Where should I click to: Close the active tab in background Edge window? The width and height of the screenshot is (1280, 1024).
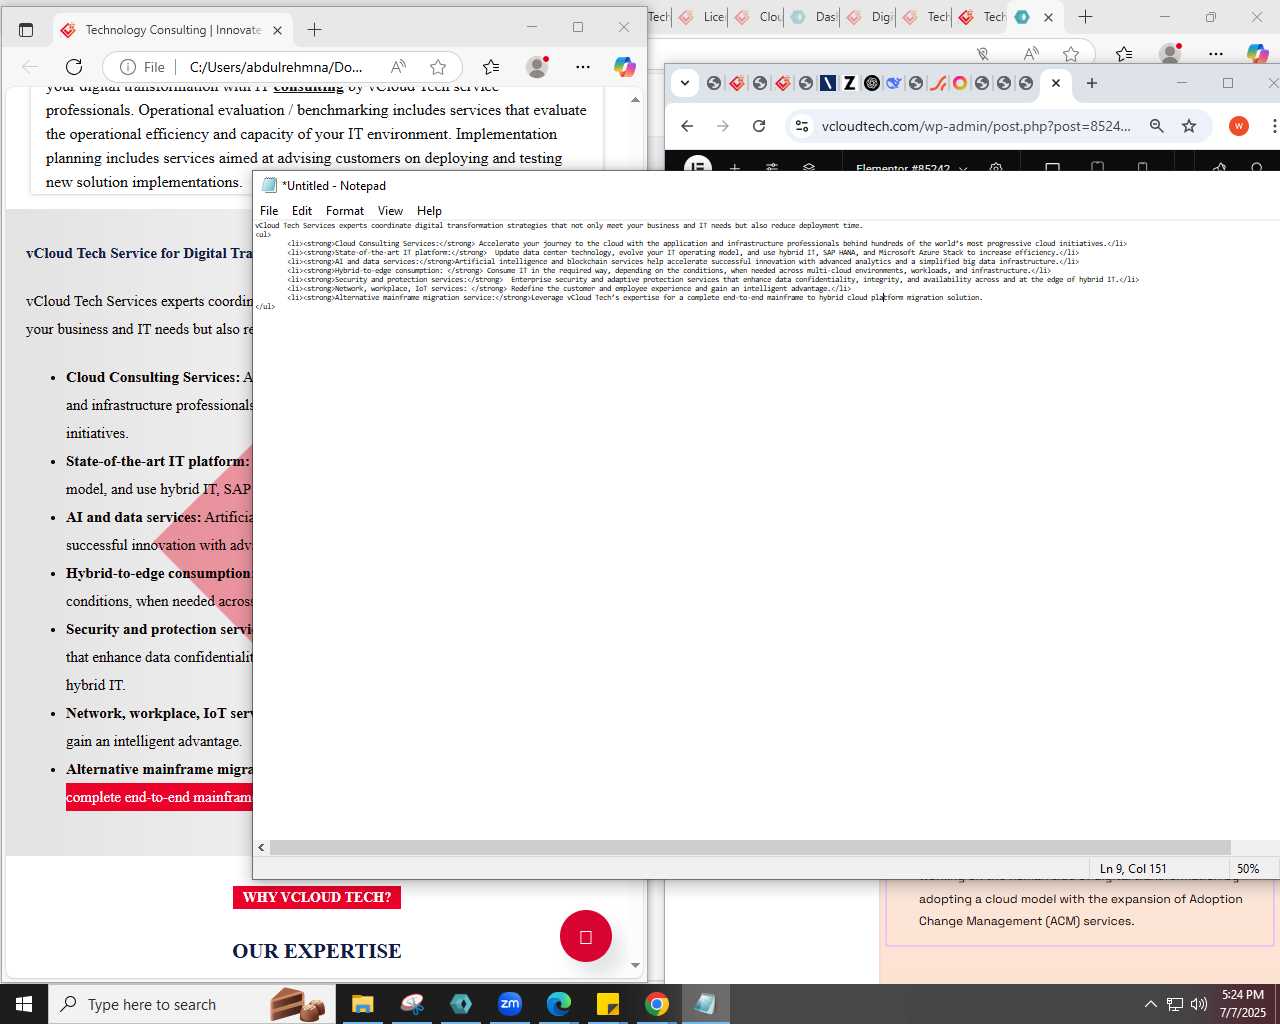click(x=1048, y=17)
